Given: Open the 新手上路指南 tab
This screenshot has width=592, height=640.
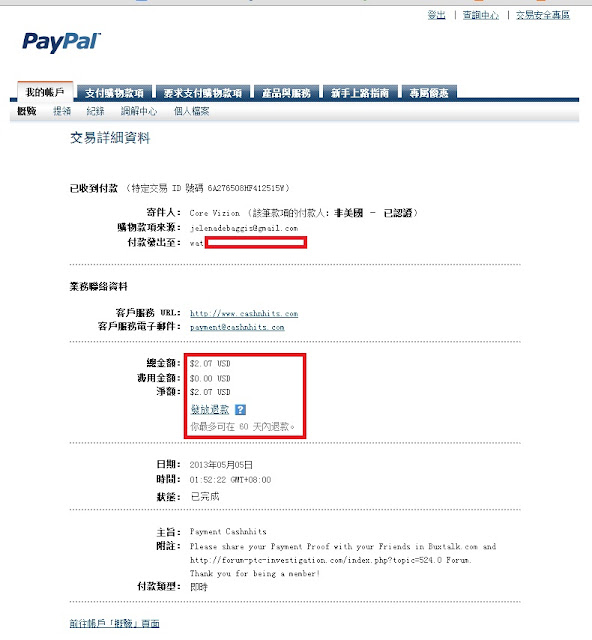Looking at the screenshot, I should click(360, 93).
